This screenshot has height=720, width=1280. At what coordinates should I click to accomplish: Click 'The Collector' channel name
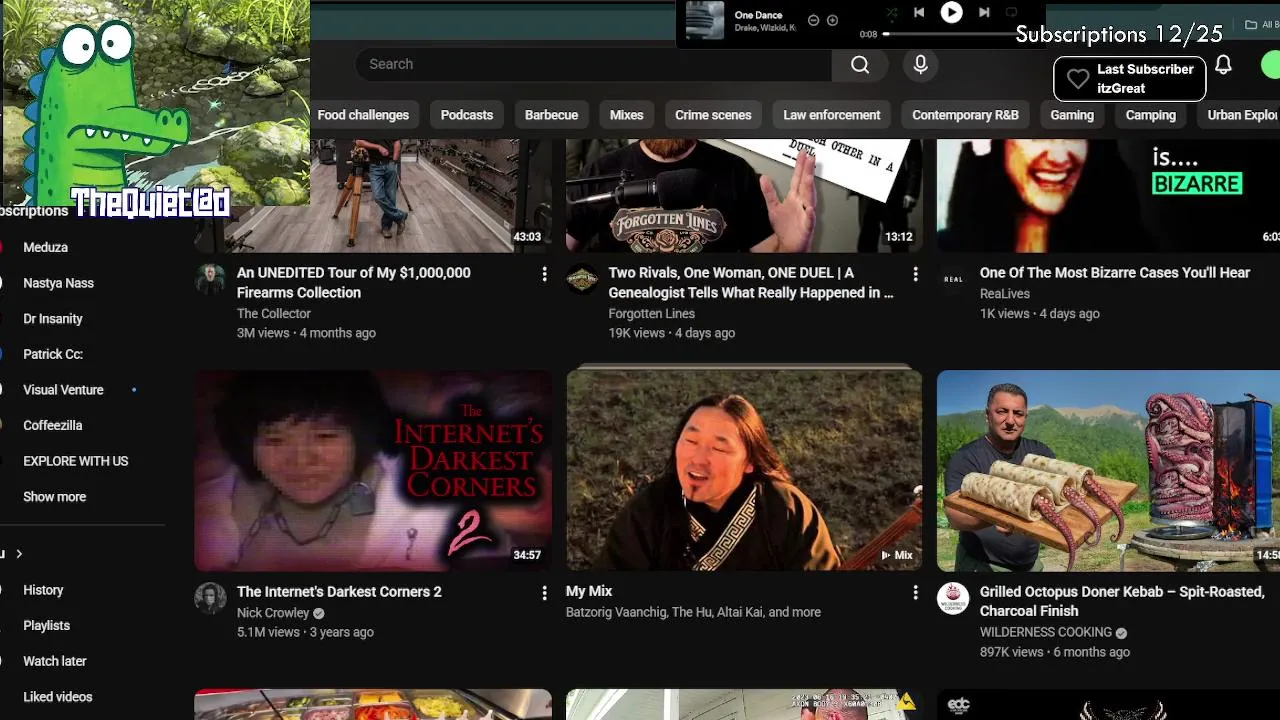274,313
